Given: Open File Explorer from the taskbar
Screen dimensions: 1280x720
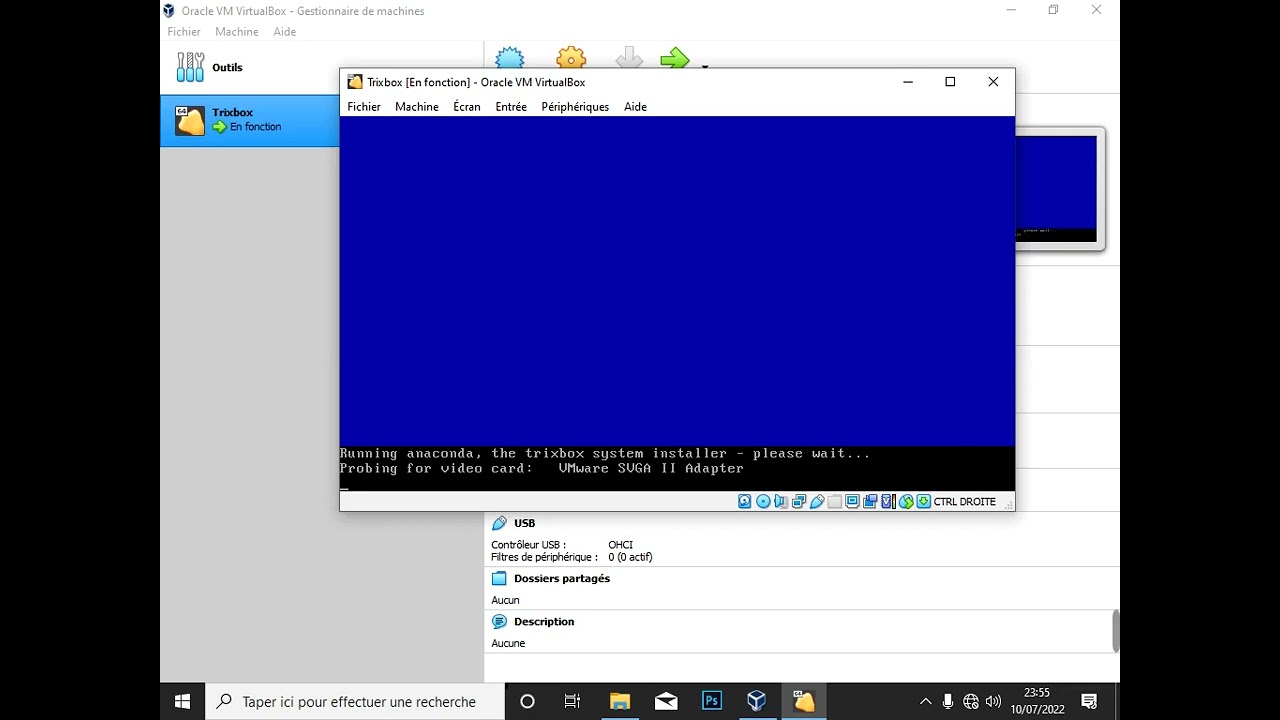Looking at the screenshot, I should (619, 701).
